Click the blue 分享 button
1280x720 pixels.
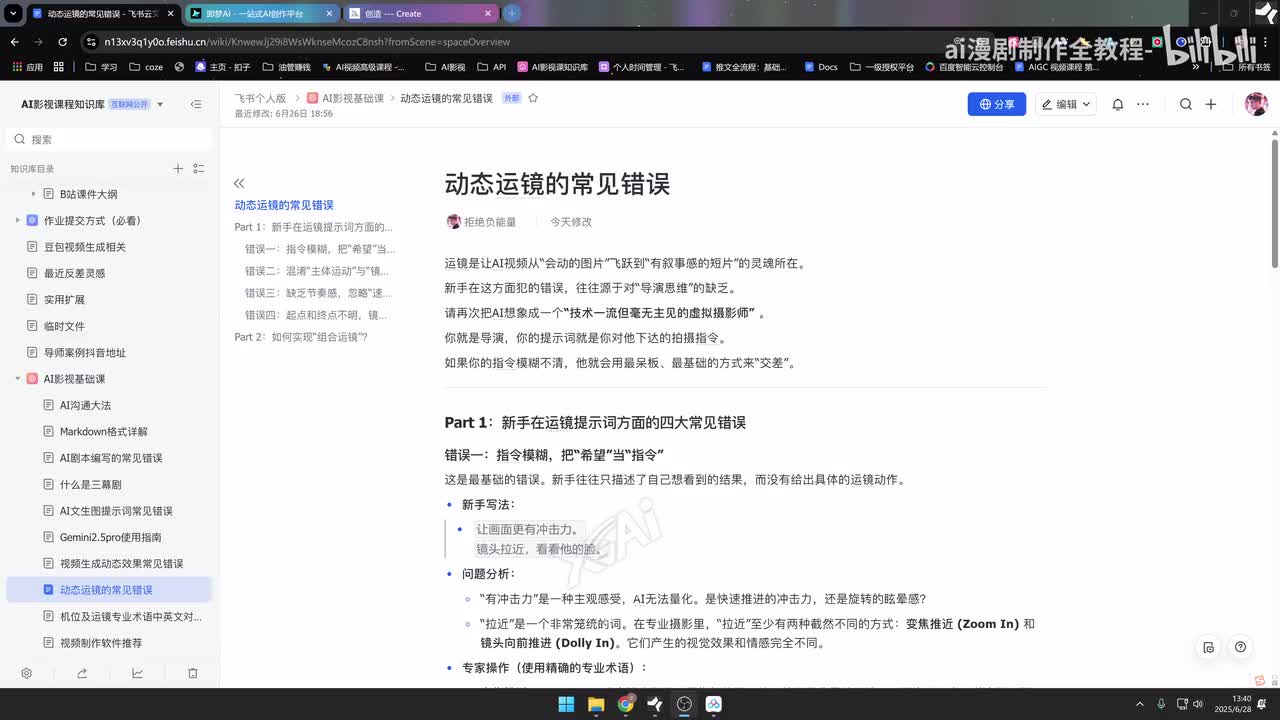997,104
